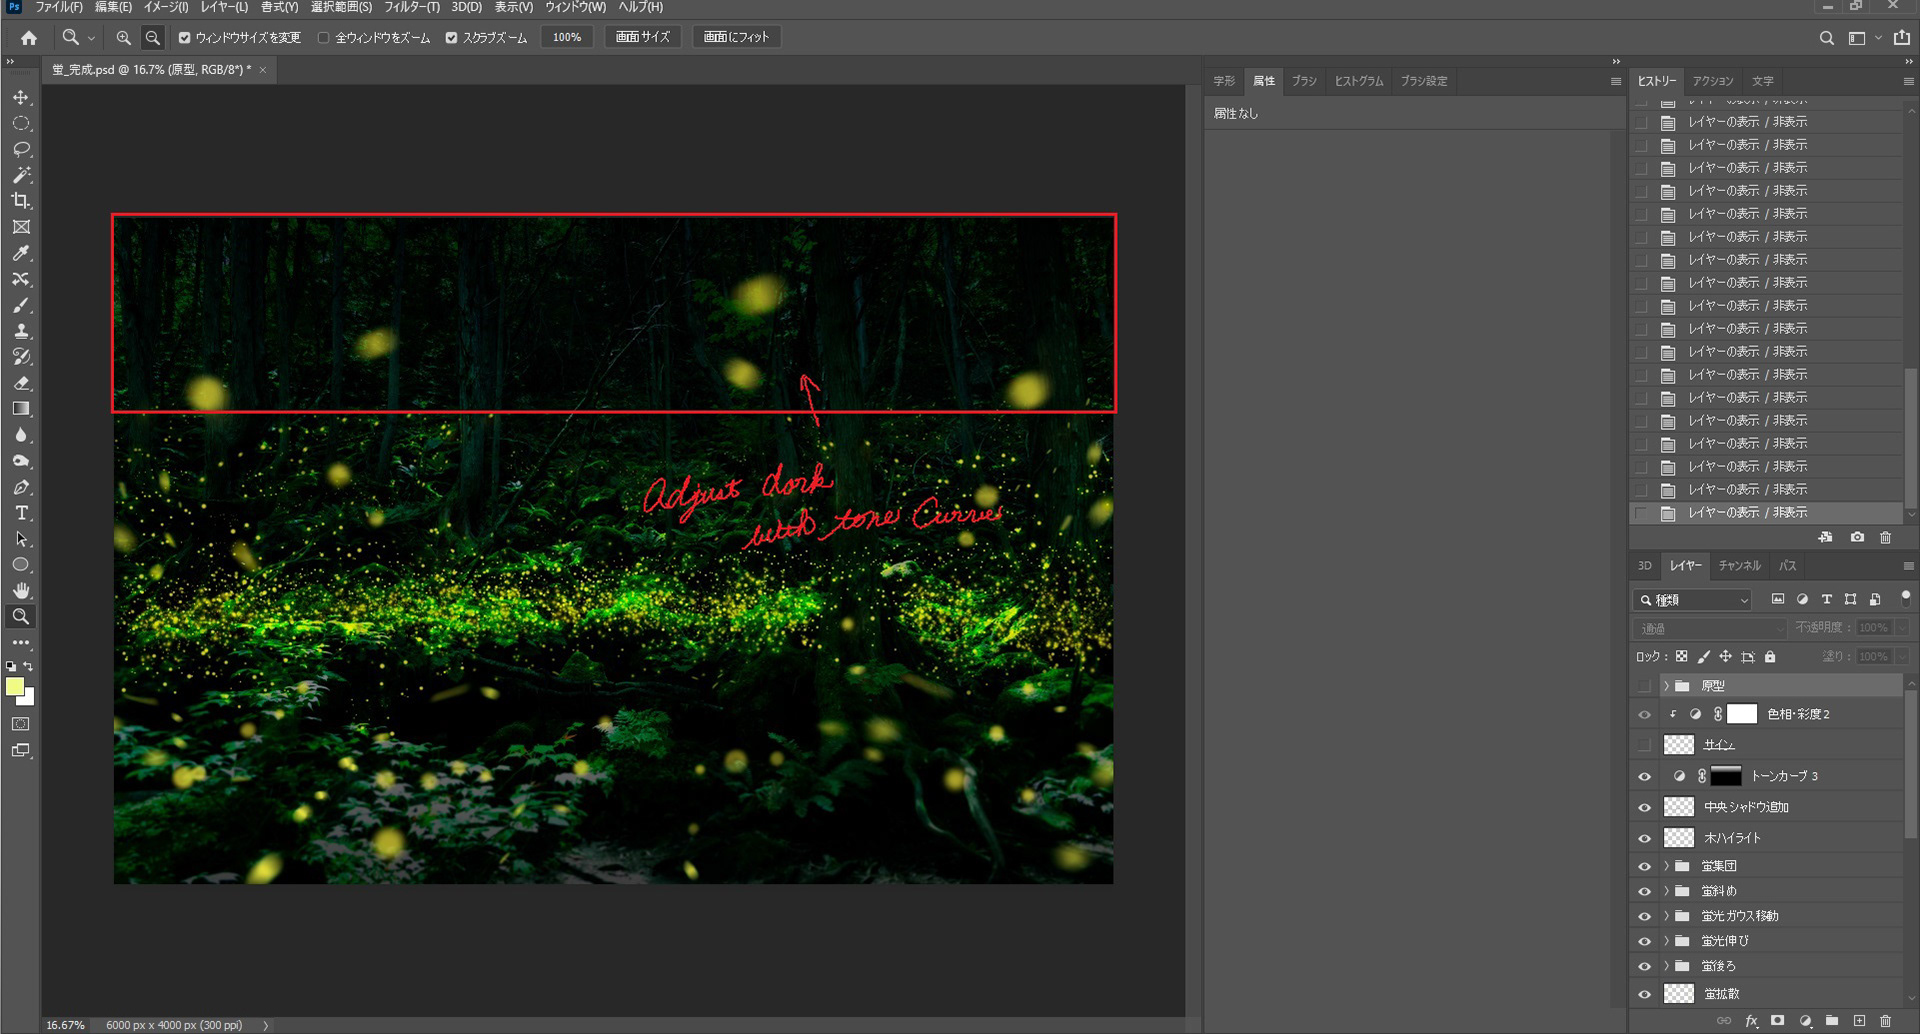Screen dimensions: 1920x1034
Task: Select the Clone Stamp tool
Action: [21, 331]
